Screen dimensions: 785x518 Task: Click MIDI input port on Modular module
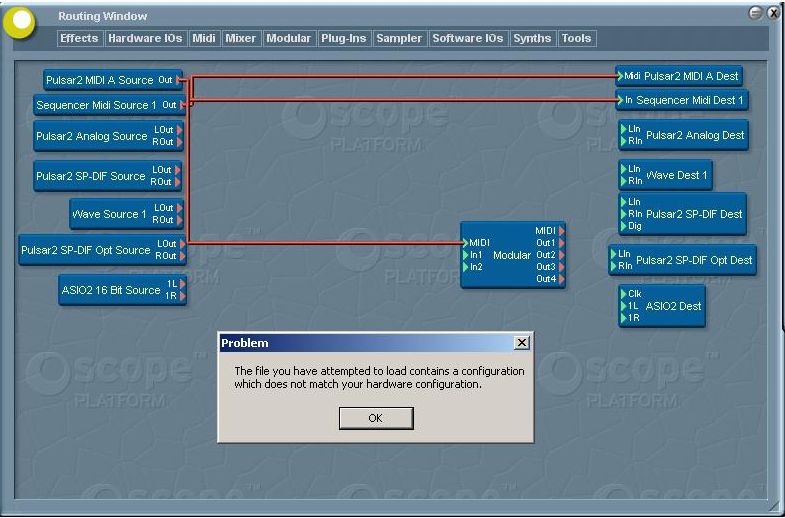[x=466, y=243]
